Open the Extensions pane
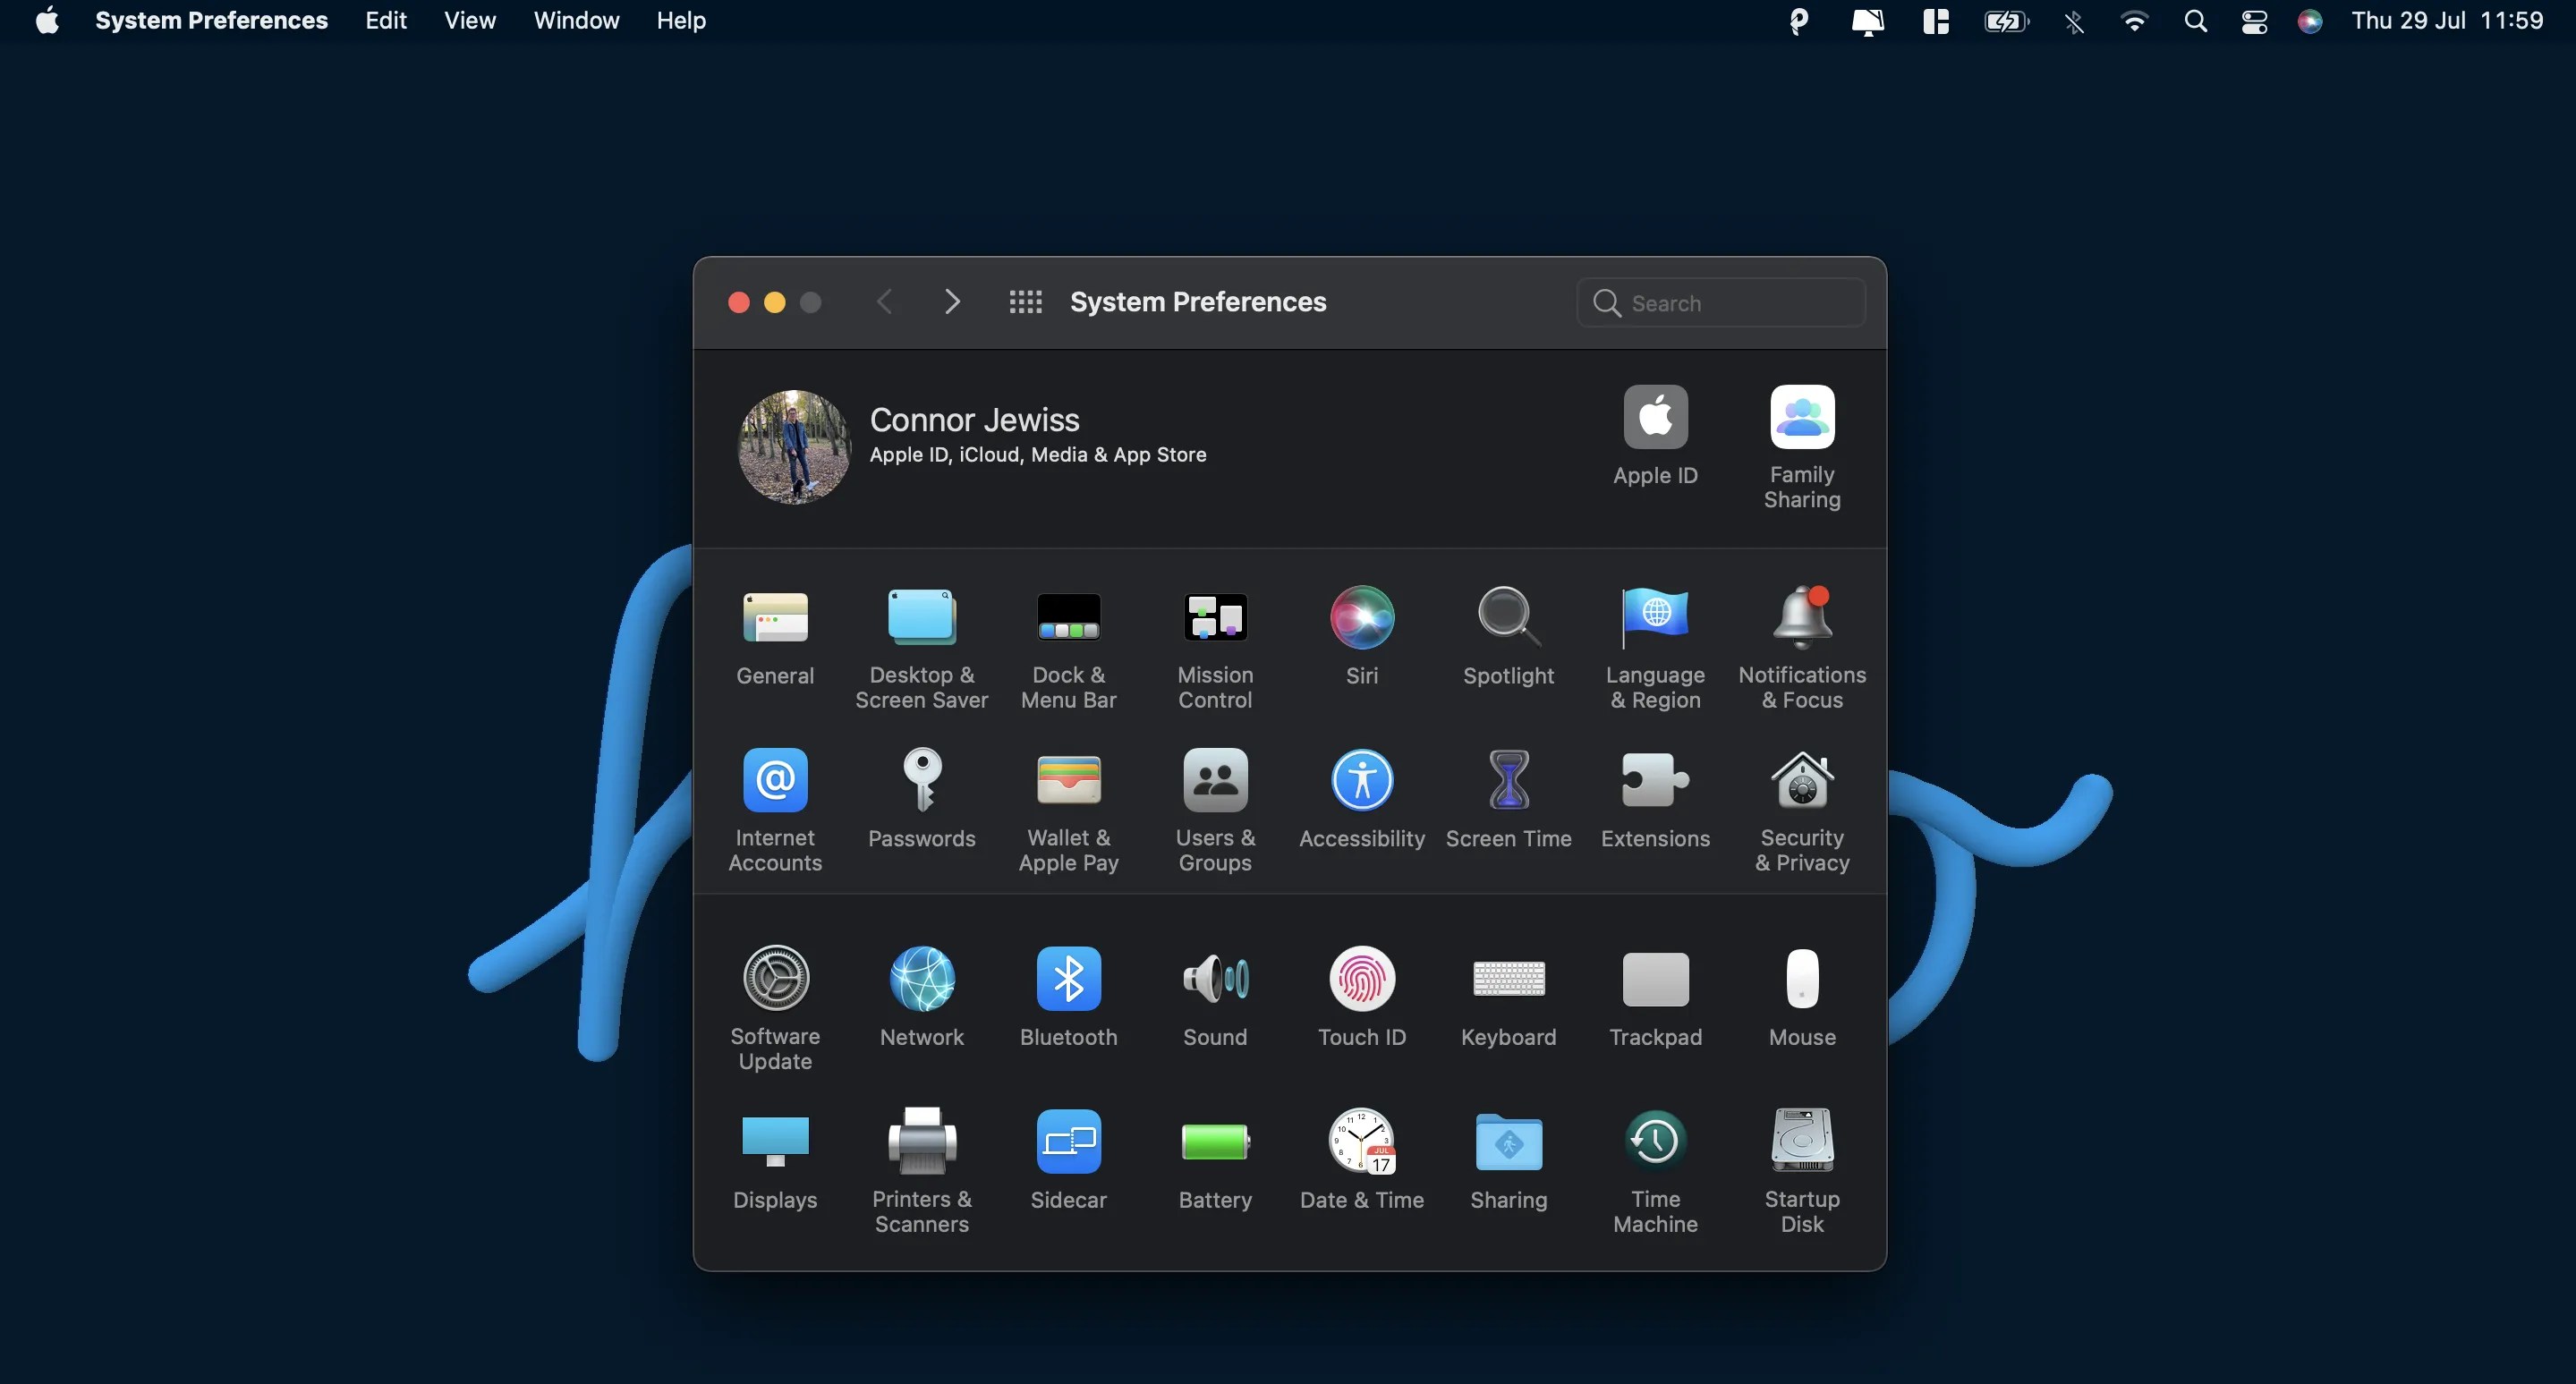Image resolution: width=2576 pixels, height=1384 pixels. point(1655,799)
